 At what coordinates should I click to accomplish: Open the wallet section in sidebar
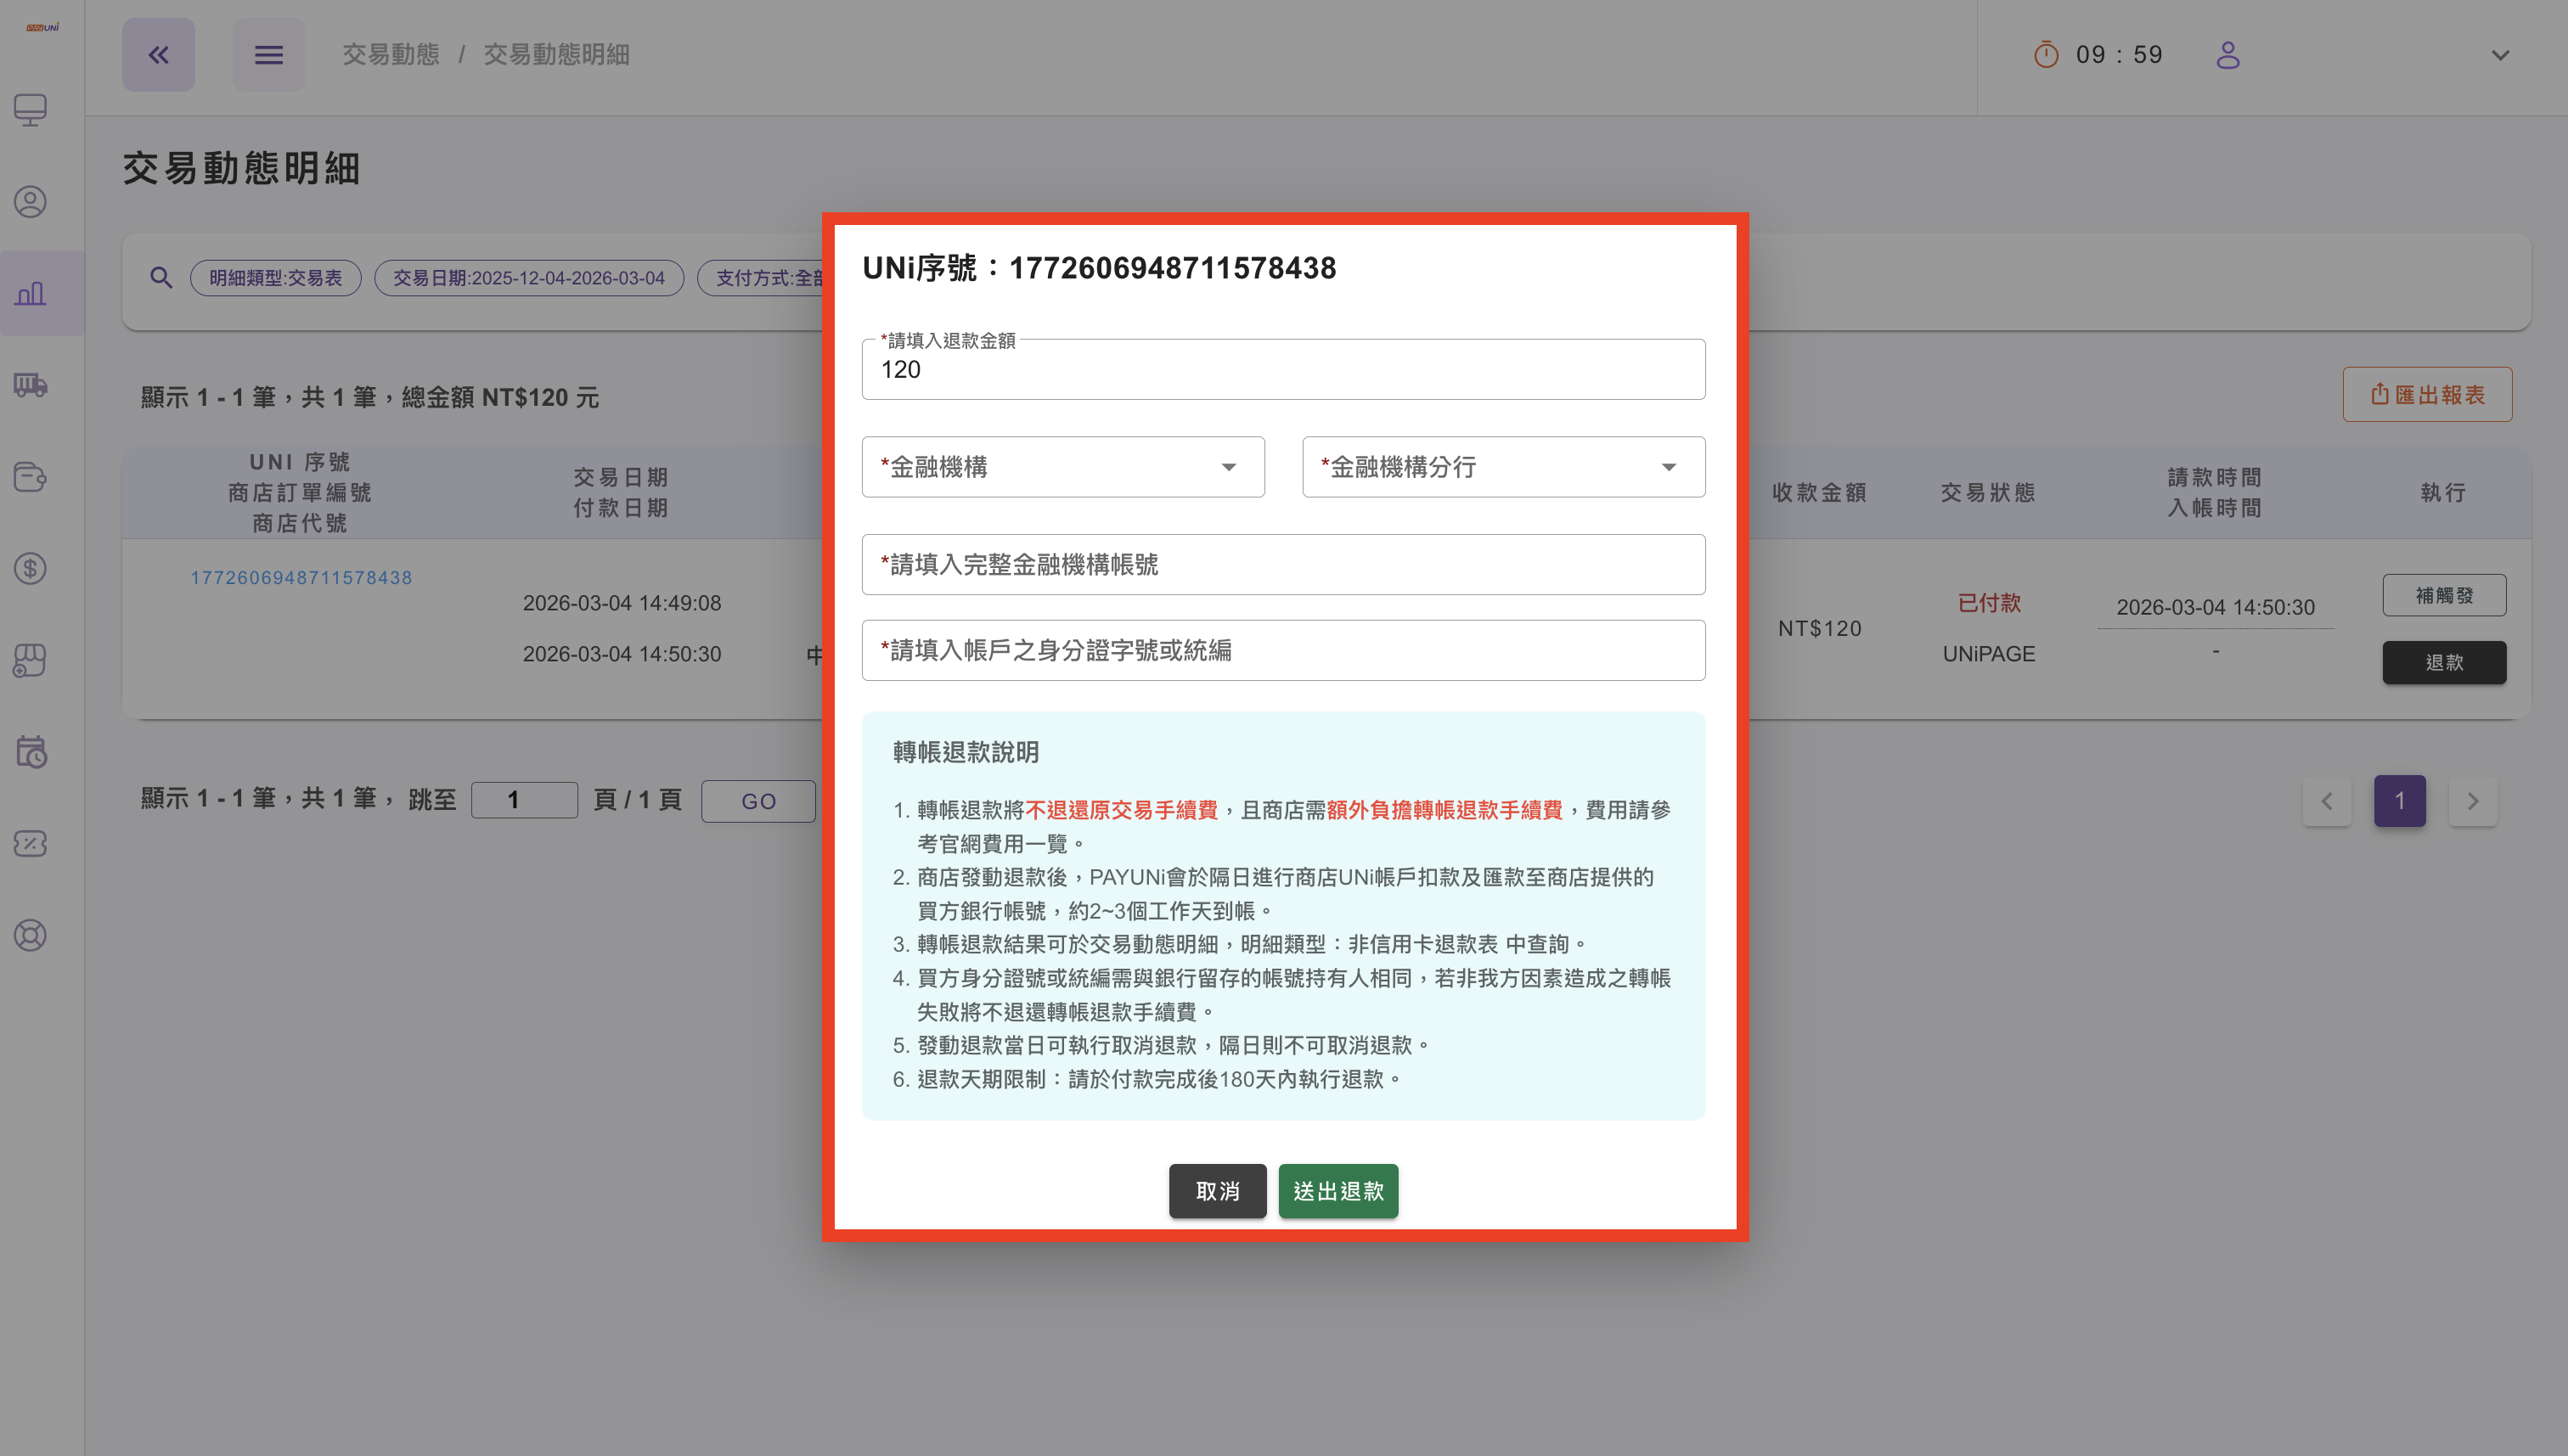click(x=30, y=478)
